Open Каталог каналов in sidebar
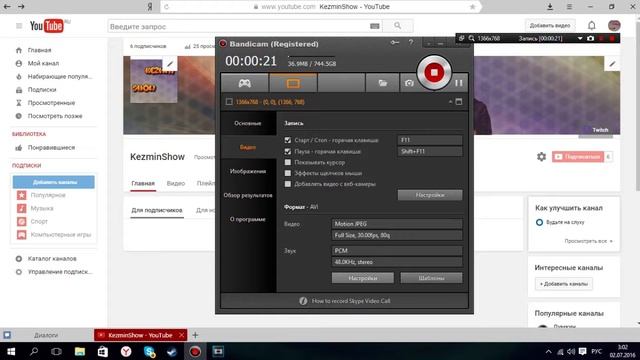 tap(52, 259)
